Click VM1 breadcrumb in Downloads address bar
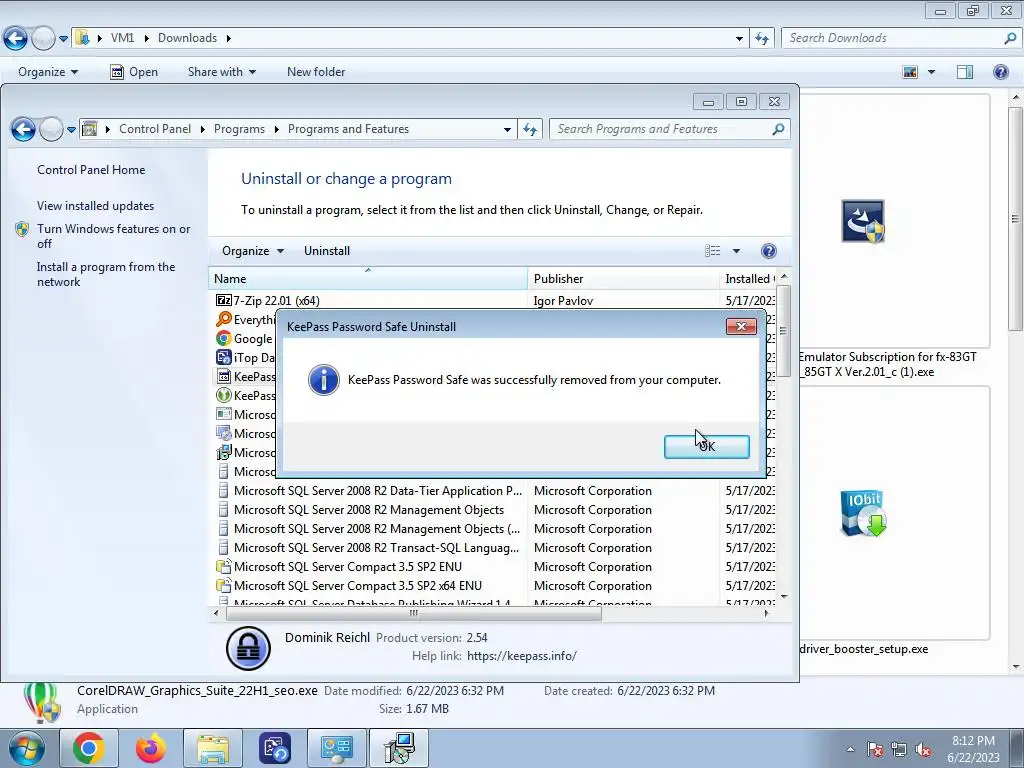The image size is (1024, 768). [x=122, y=38]
